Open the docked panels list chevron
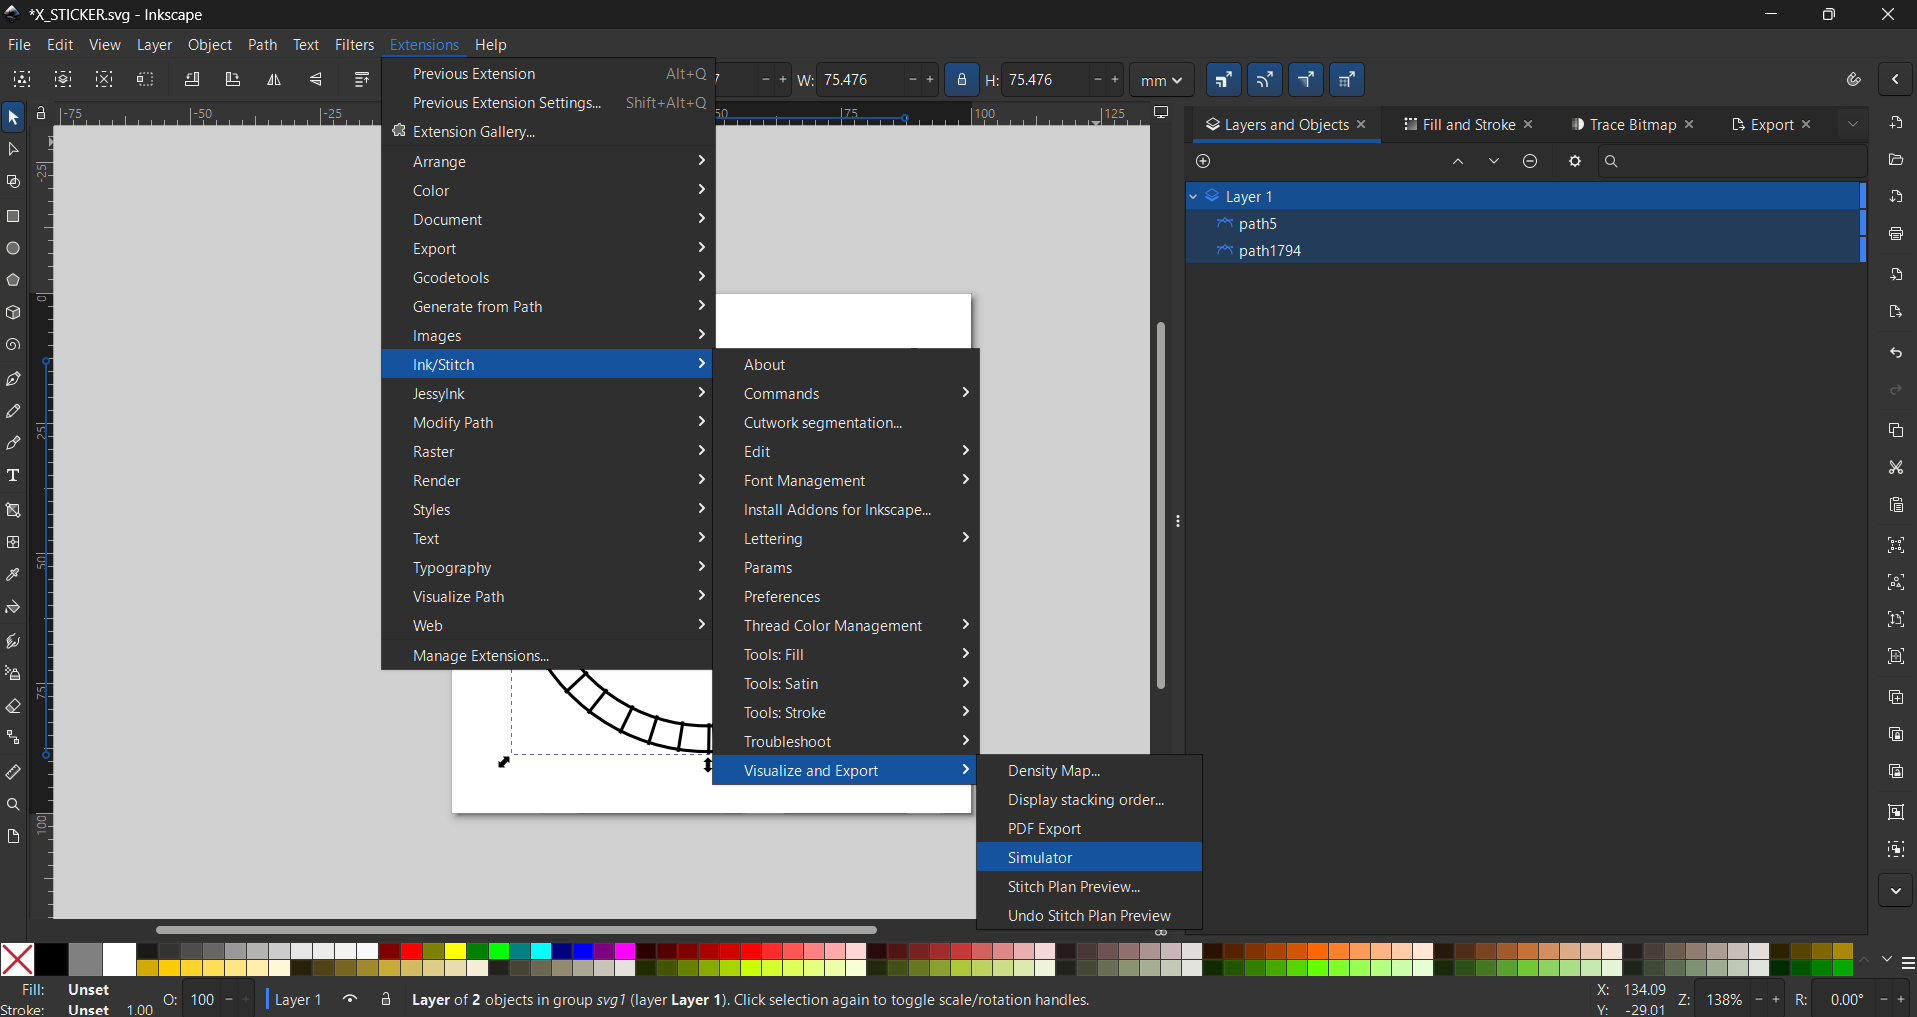The width and height of the screenshot is (1917, 1017). click(x=1853, y=125)
